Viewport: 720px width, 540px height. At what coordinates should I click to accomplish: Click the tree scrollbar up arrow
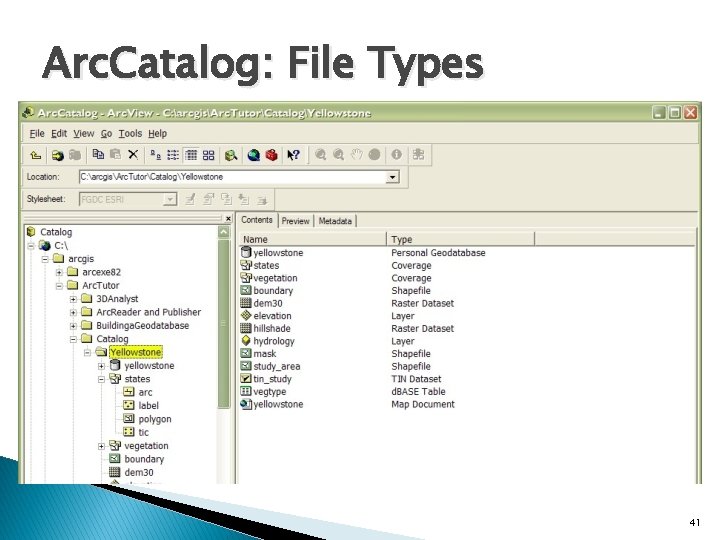[x=224, y=232]
